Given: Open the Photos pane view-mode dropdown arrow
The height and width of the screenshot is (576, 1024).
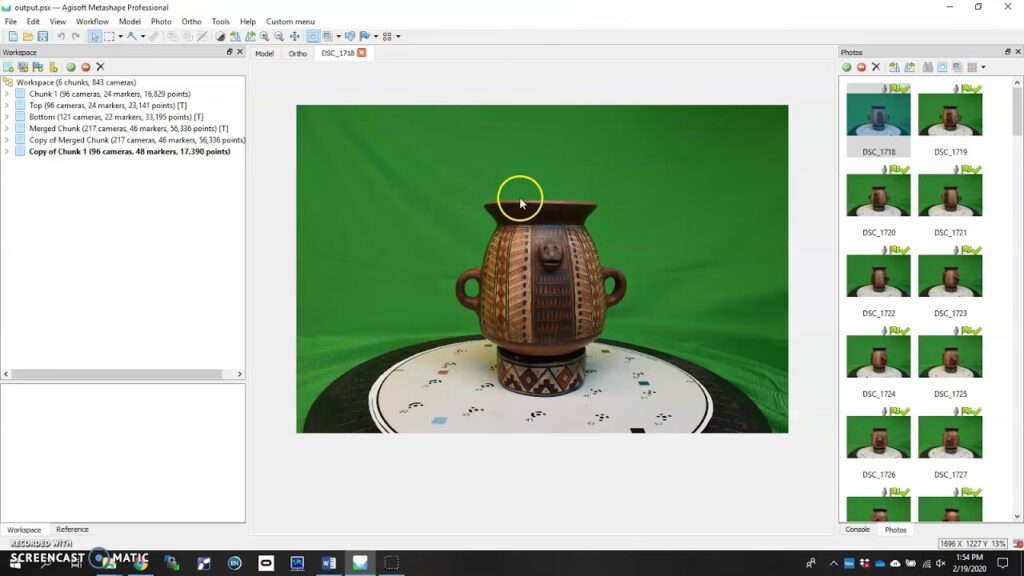Looking at the screenshot, I should click(x=983, y=67).
